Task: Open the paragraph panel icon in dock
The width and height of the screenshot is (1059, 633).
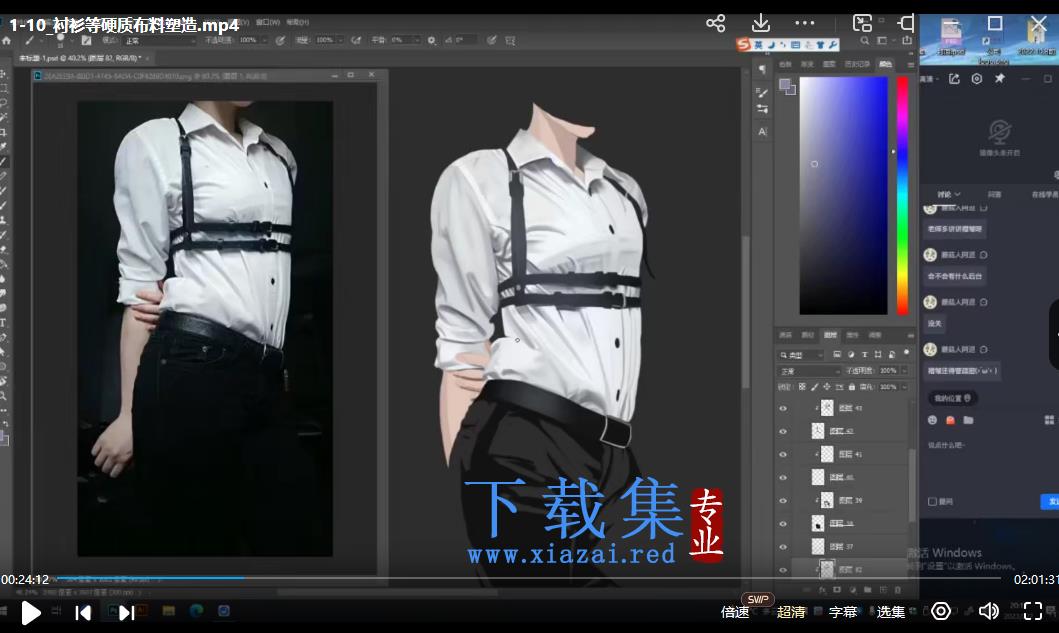Action: [x=763, y=69]
